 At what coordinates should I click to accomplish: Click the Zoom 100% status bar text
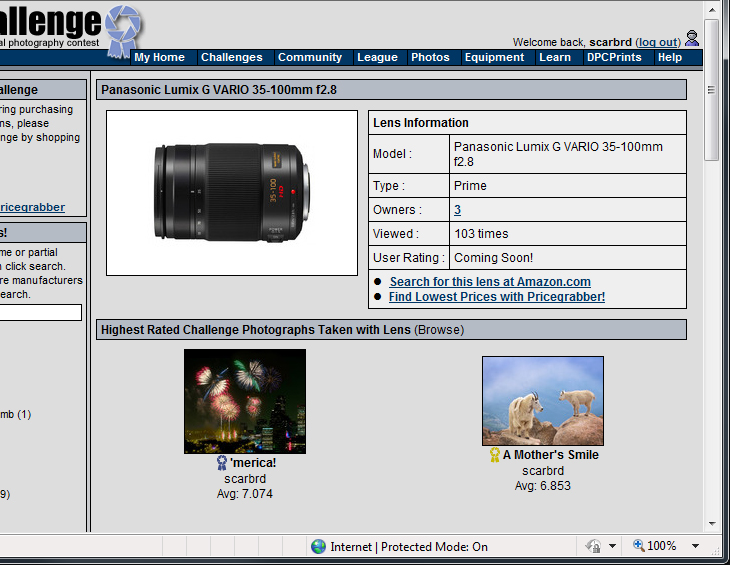pyautogui.click(x=662, y=546)
